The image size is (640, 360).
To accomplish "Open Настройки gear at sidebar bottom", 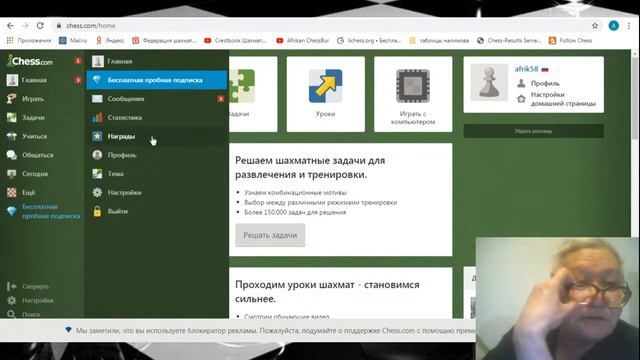I will pyautogui.click(x=30, y=300).
